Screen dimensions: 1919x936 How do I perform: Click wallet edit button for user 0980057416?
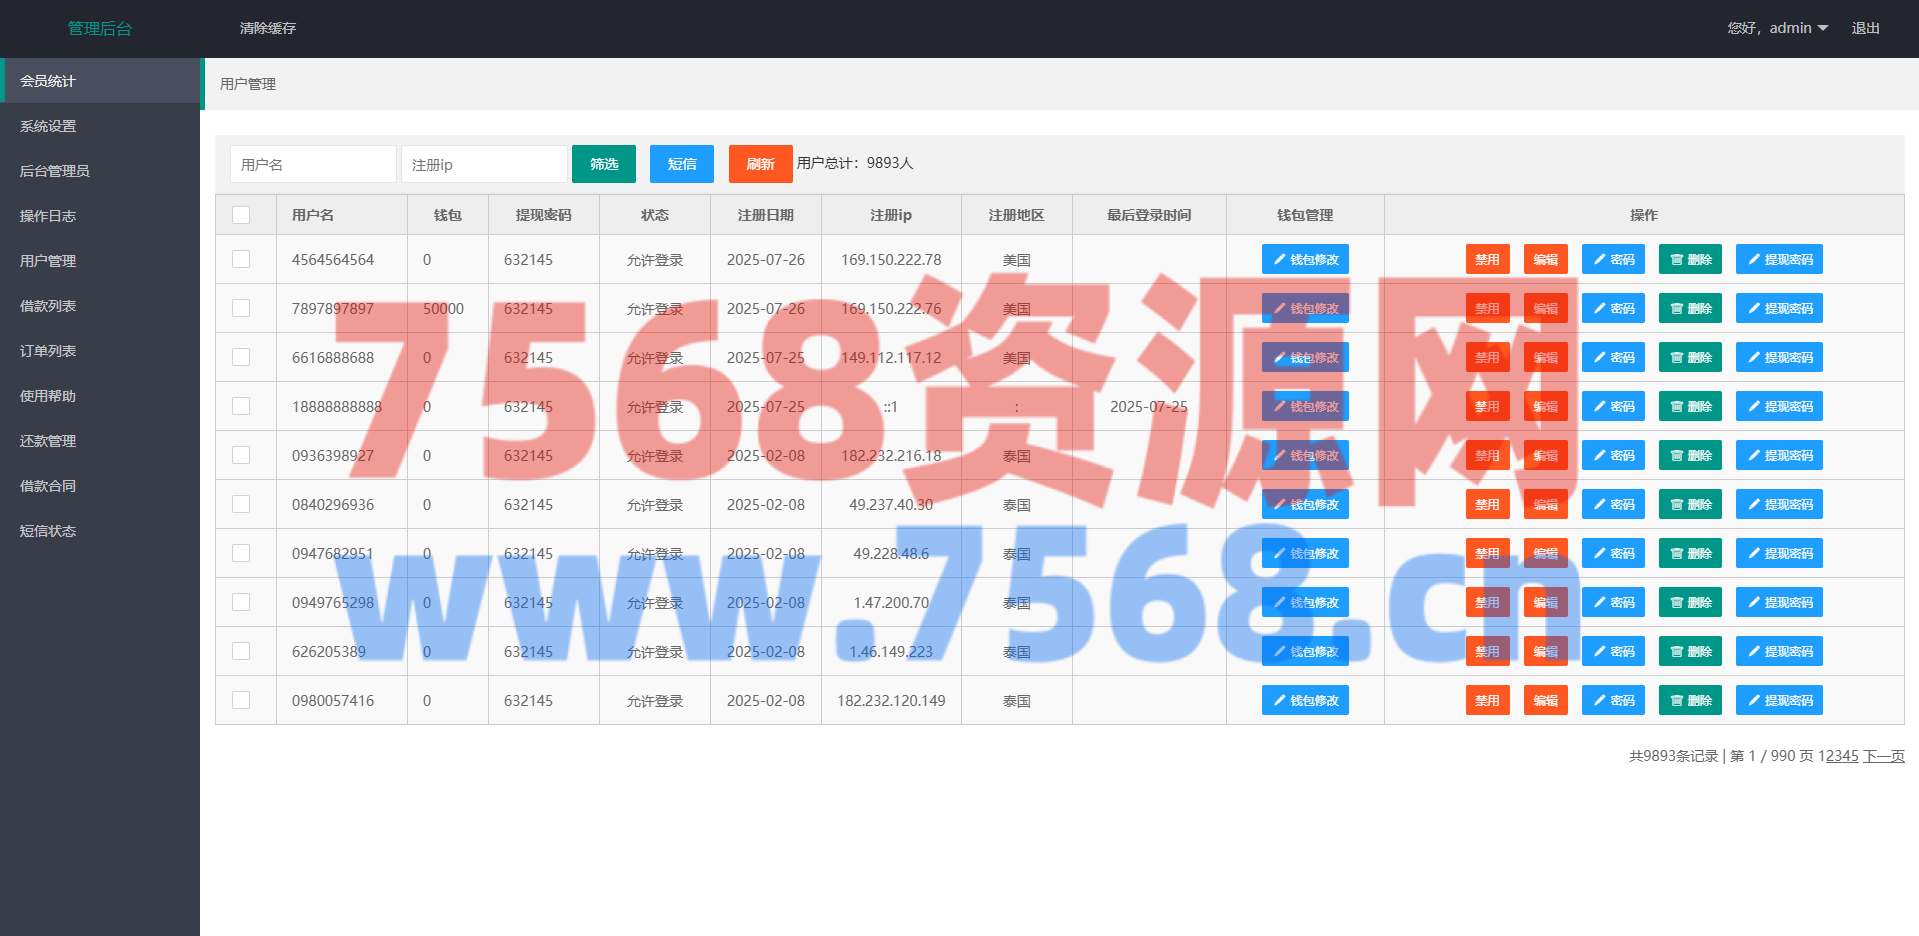(1304, 701)
